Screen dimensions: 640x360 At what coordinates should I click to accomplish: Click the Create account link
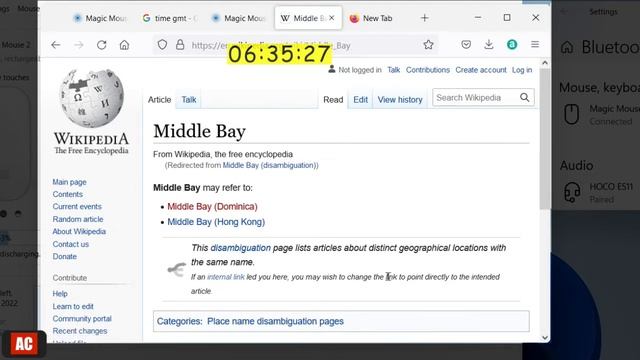pyautogui.click(x=481, y=70)
